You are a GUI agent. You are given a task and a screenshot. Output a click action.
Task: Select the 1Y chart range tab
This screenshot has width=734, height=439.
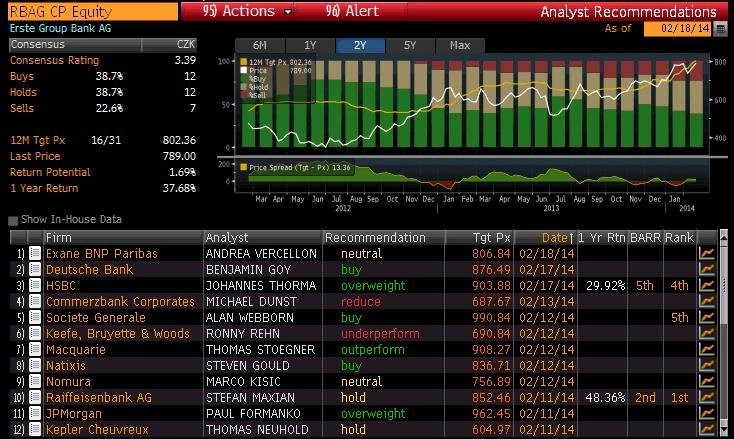pyautogui.click(x=310, y=45)
